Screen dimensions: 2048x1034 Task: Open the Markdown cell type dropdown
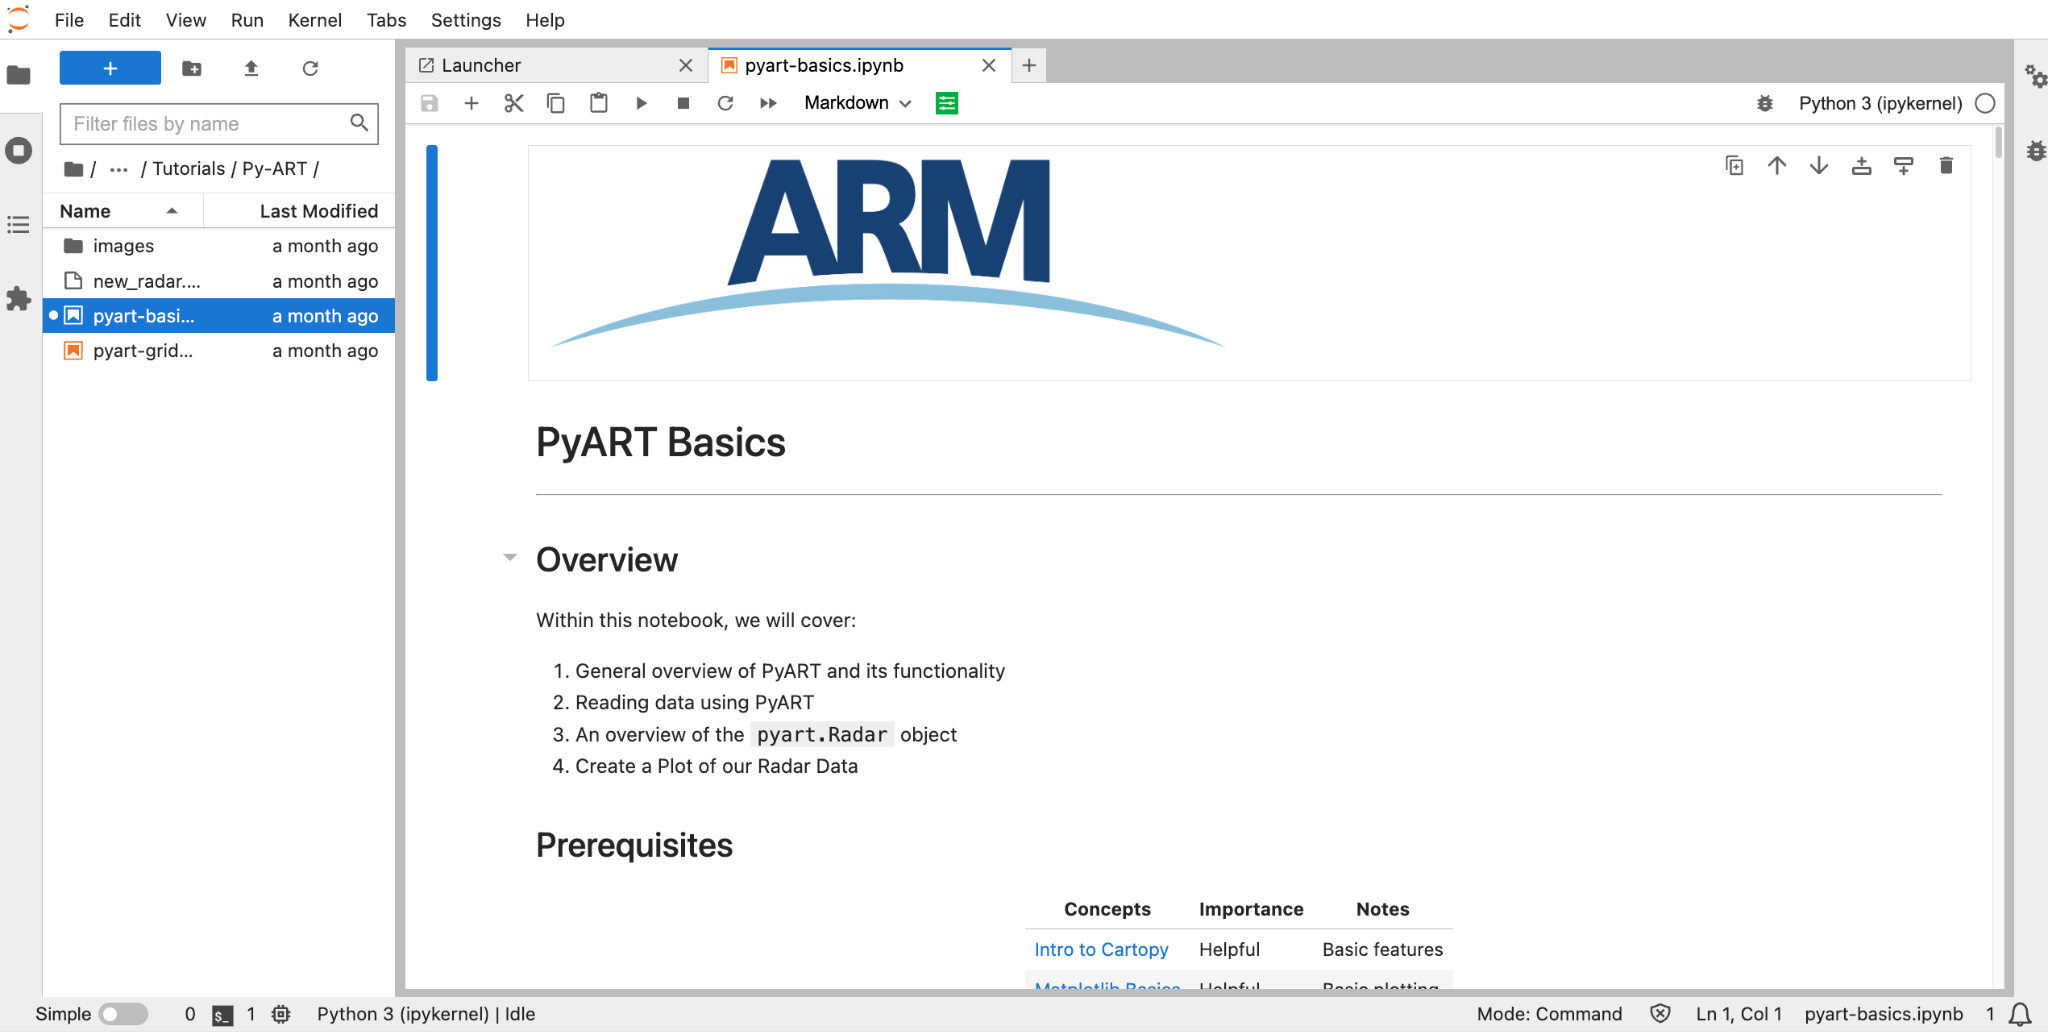pyautogui.click(x=857, y=103)
